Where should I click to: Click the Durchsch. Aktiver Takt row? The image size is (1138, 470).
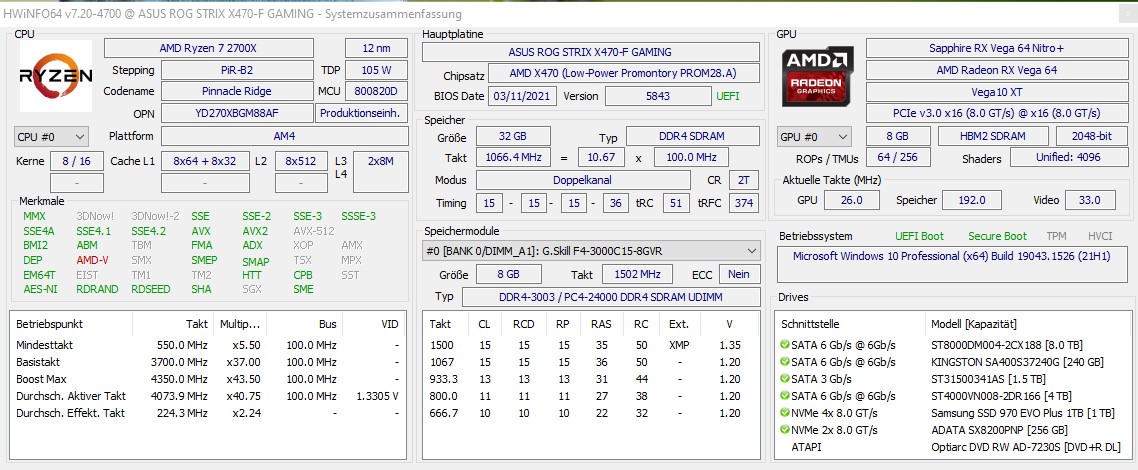pos(208,396)
